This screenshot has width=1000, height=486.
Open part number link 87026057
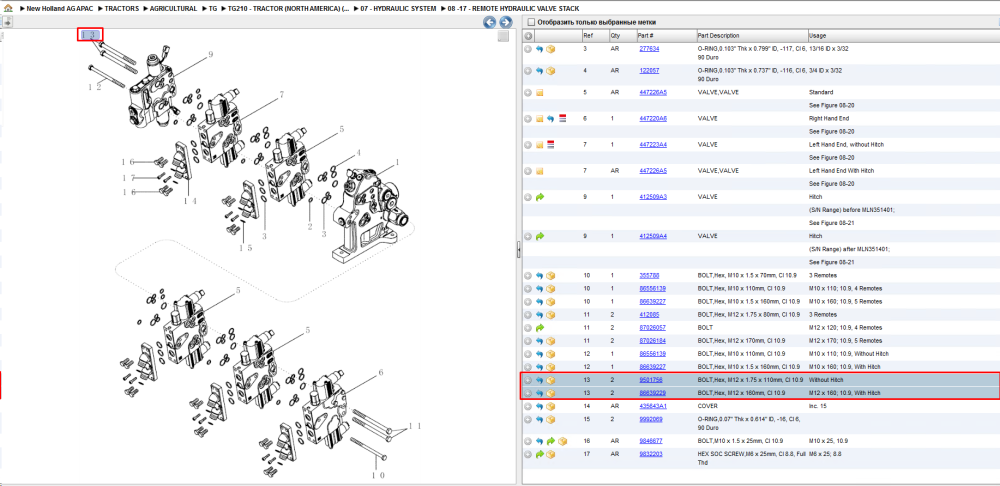(x=652, y=328)
